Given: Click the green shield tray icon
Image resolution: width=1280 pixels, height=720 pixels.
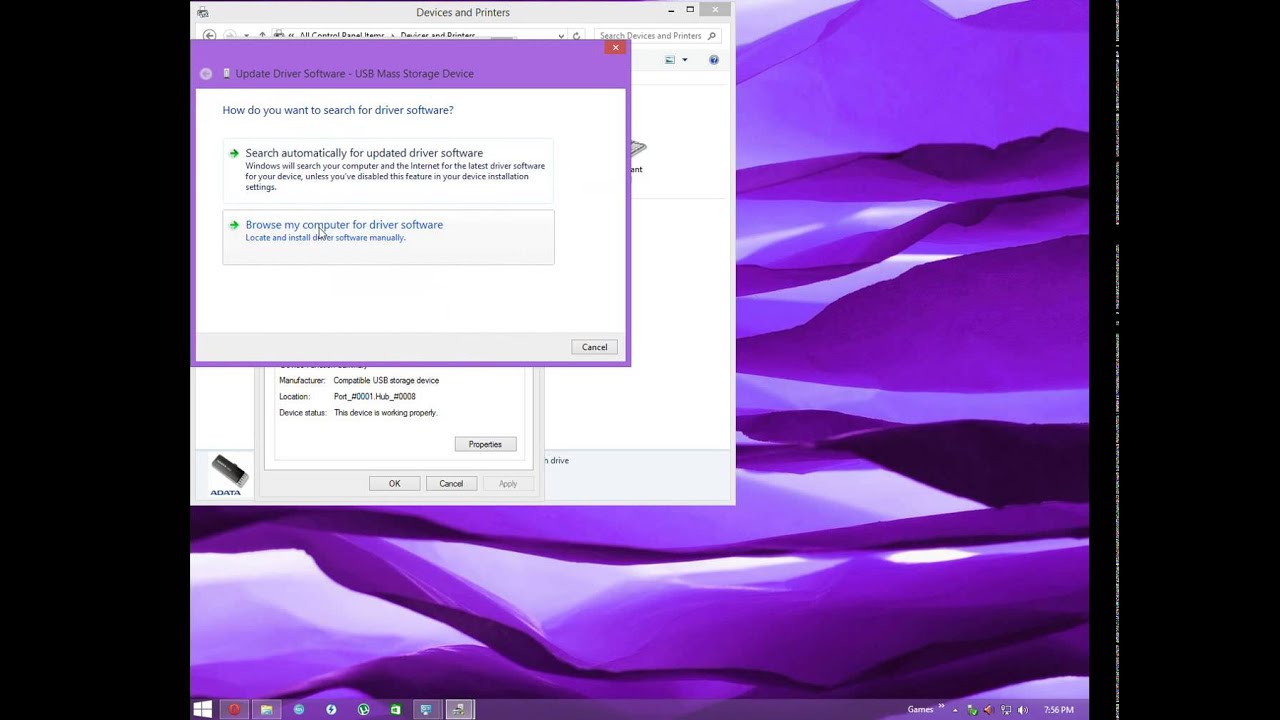Looking at the screenshot, I should (972, 710).
